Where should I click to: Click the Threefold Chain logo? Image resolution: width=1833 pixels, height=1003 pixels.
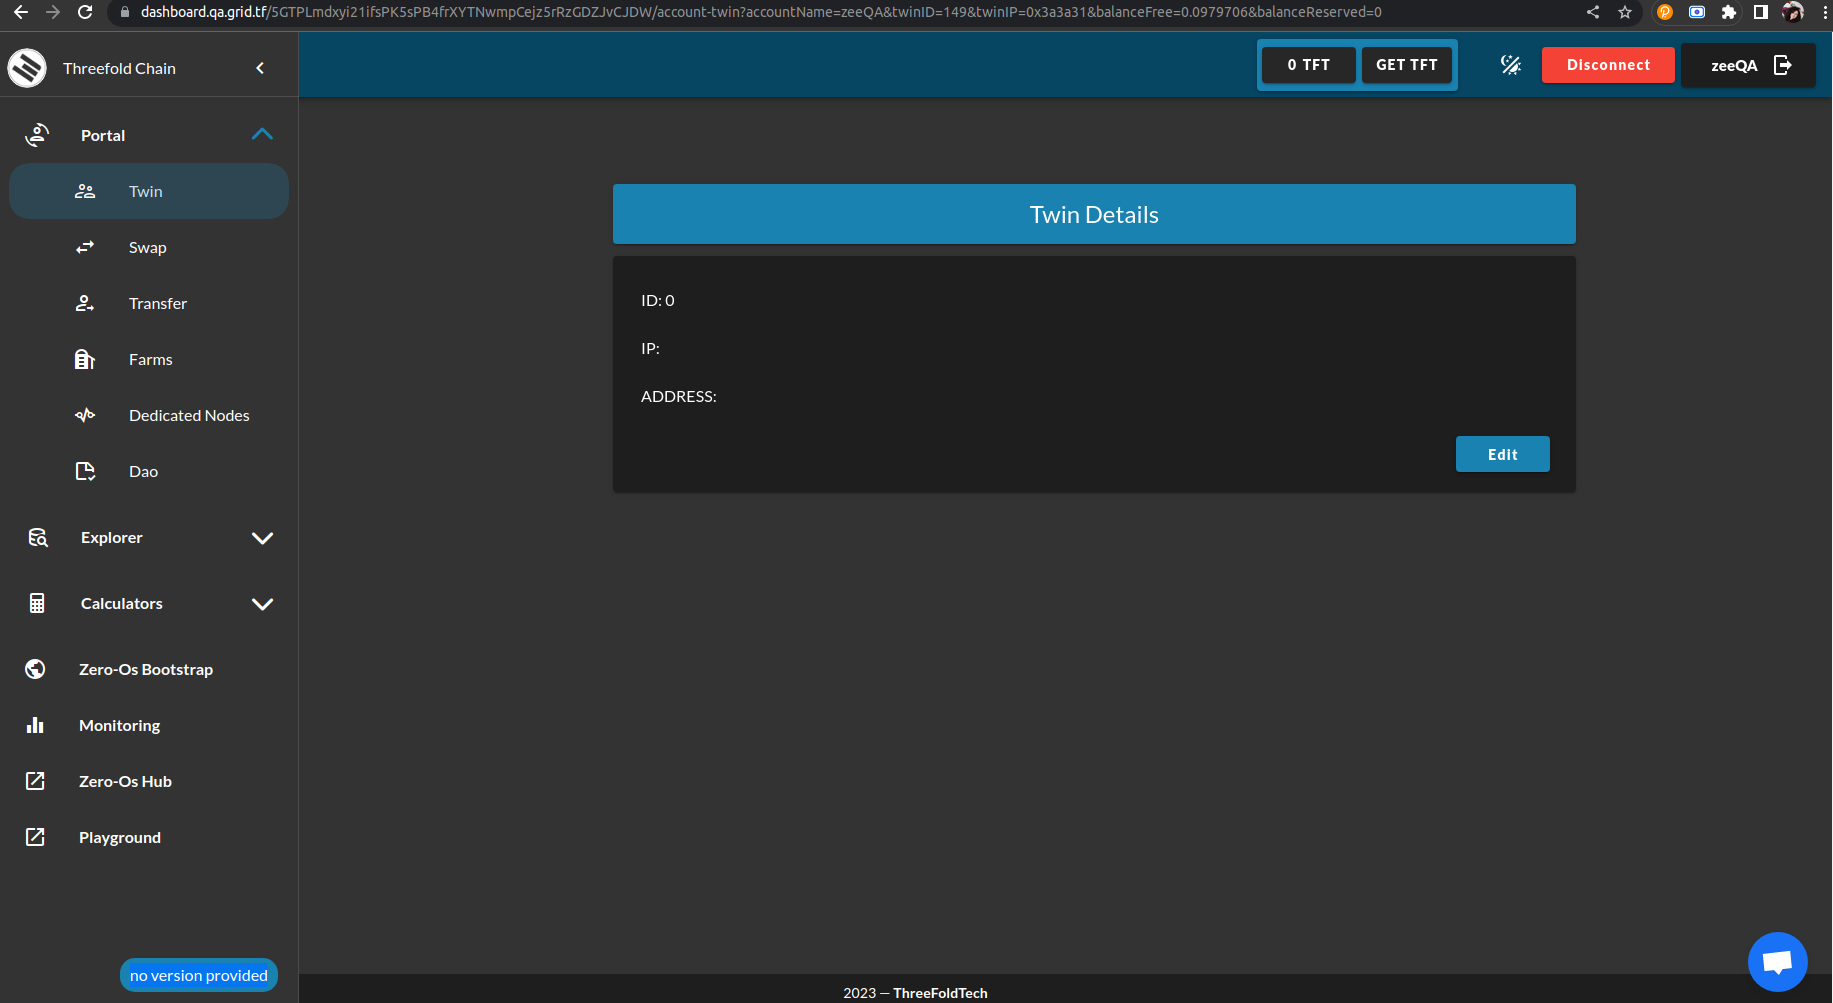[x=27, y=67]
